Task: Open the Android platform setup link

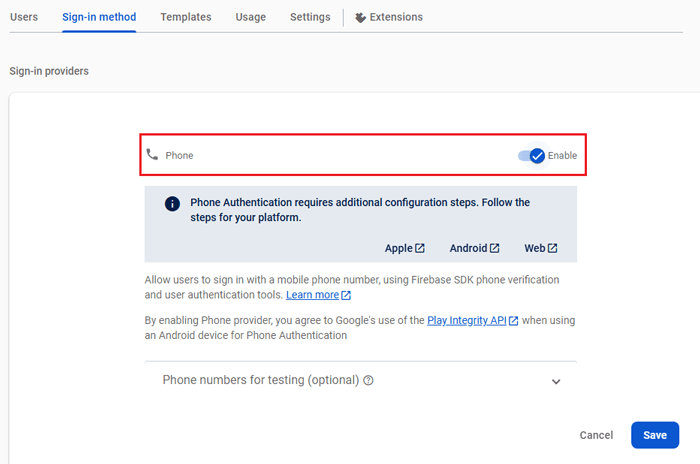Action: [x=474, y=248]
